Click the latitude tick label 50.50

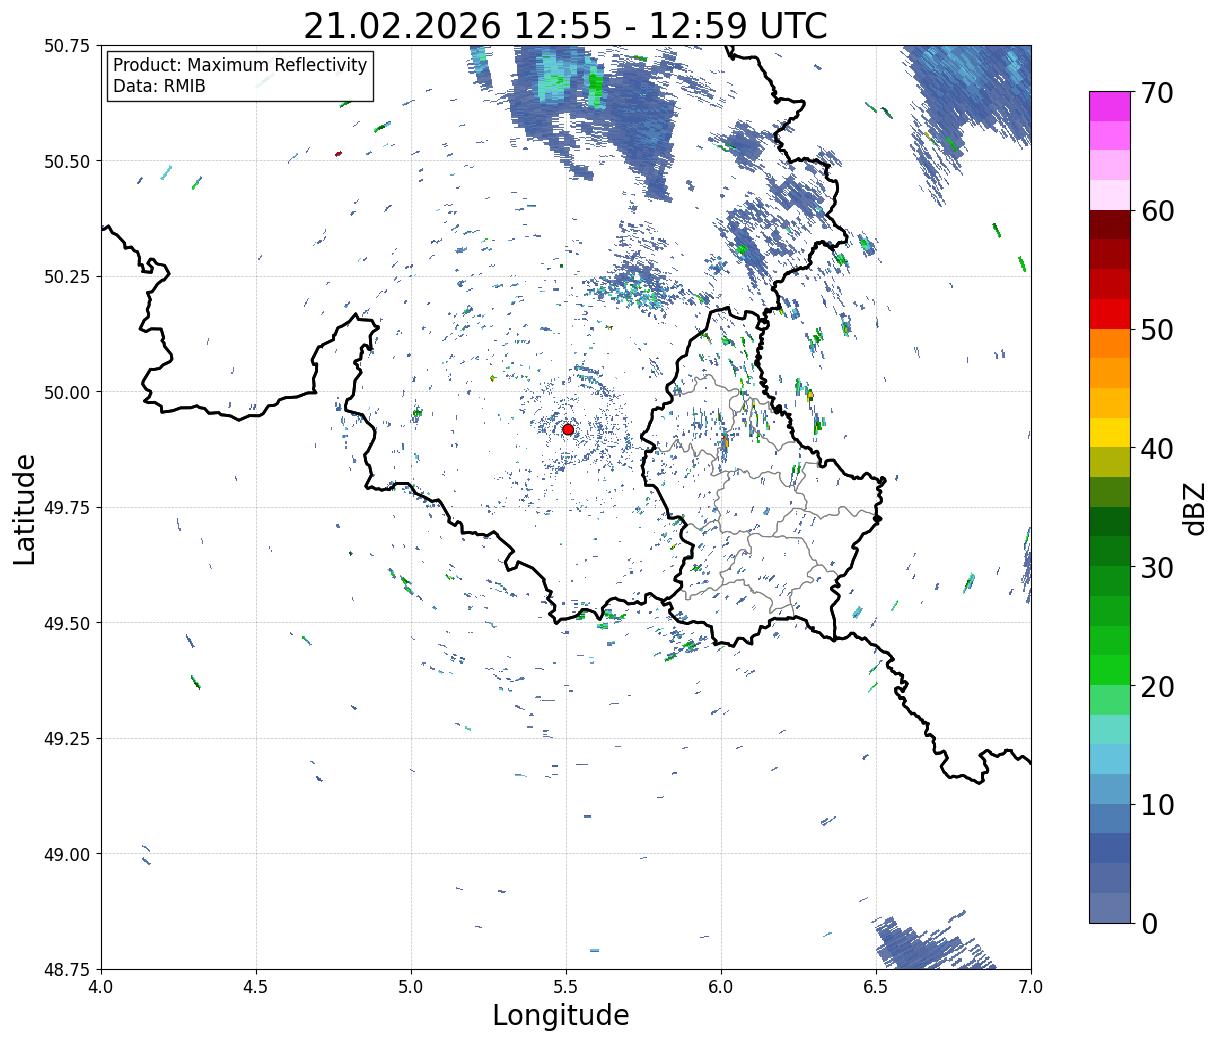point(66,161)
